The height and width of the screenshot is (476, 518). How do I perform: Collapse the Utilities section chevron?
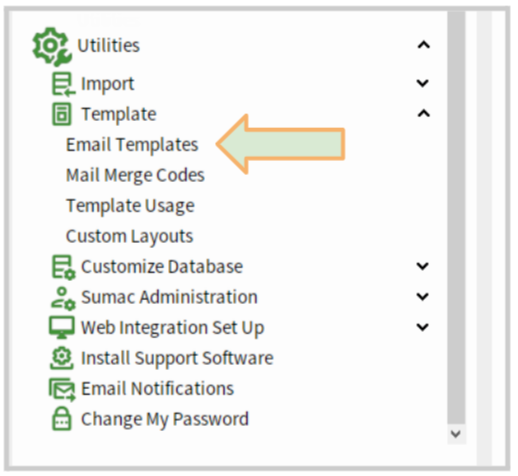424,45
